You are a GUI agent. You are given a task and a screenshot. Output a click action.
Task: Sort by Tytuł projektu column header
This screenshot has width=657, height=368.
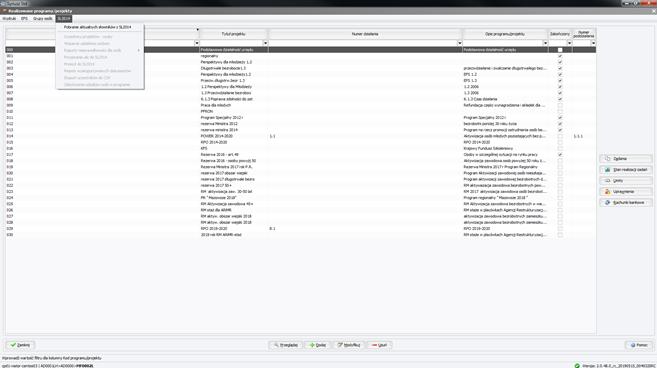(x=233, y=34)
